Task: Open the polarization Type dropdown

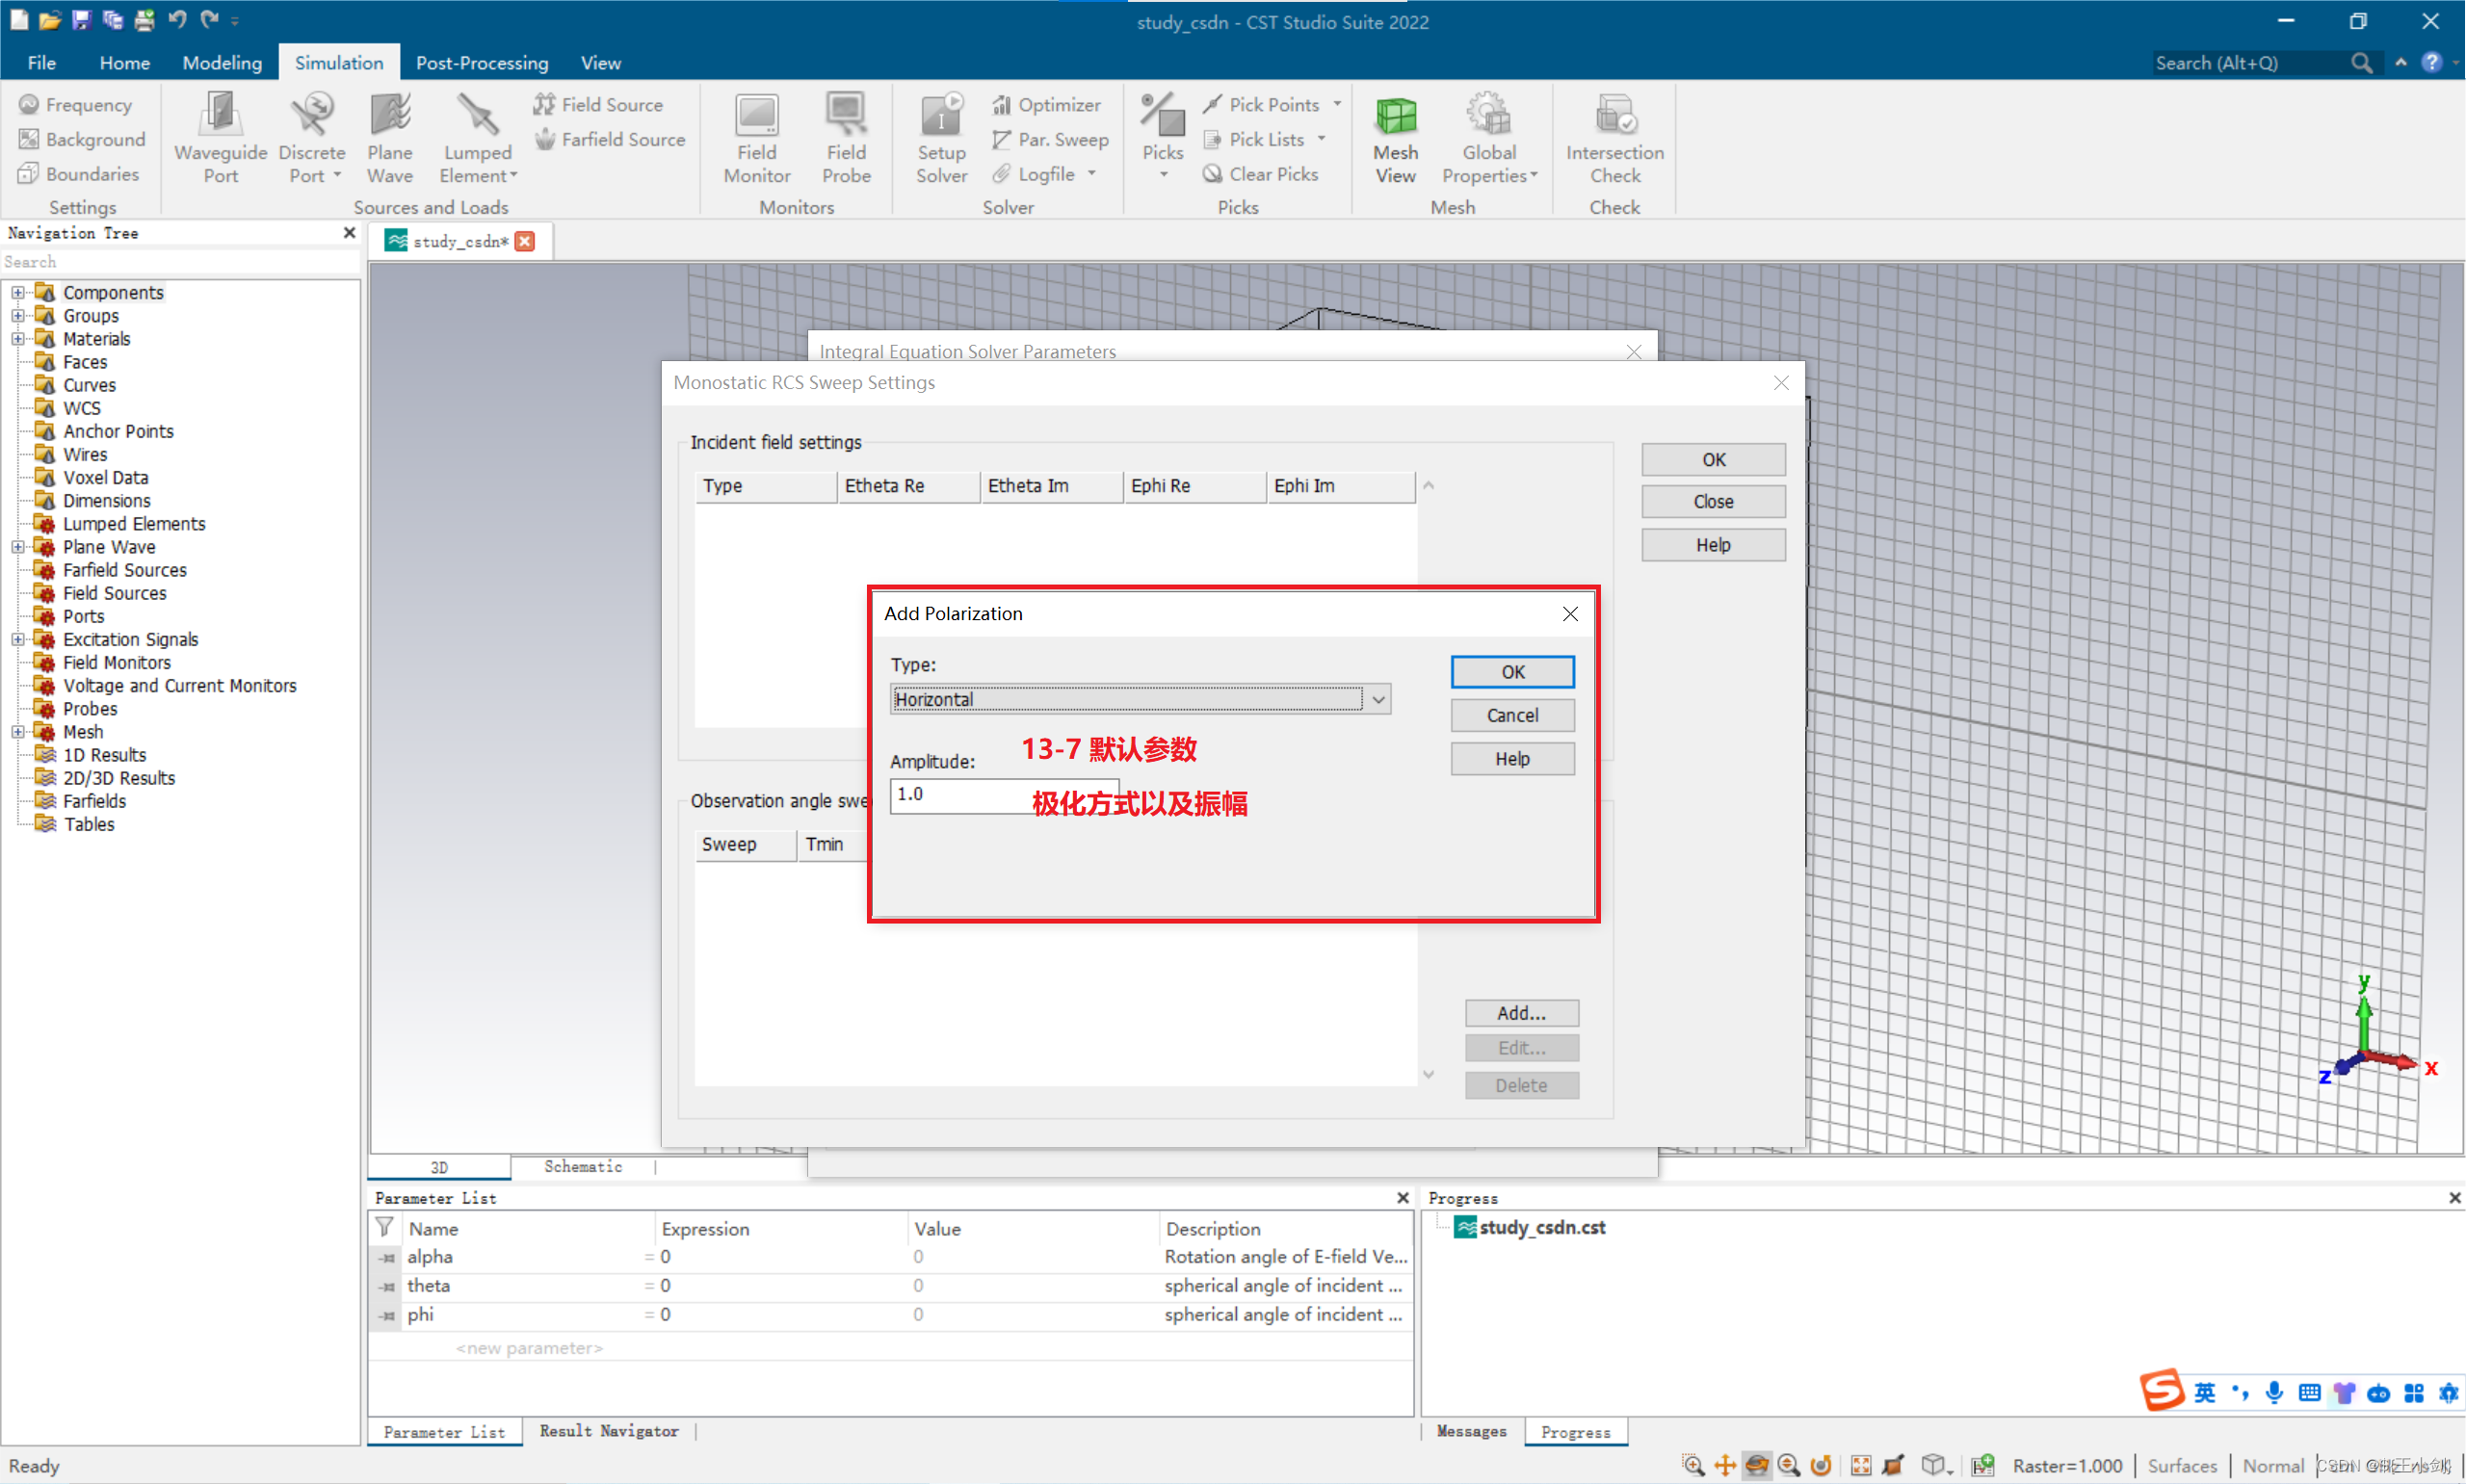Action: click(x=1379, y=700)
